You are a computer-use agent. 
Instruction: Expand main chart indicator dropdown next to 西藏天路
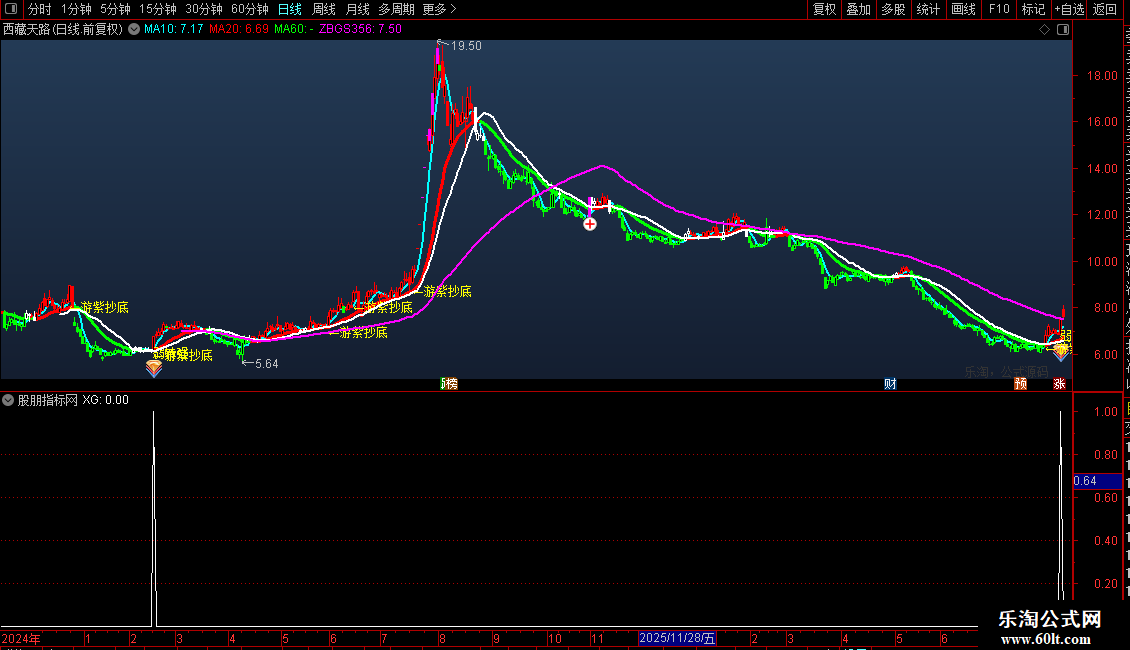134,30
